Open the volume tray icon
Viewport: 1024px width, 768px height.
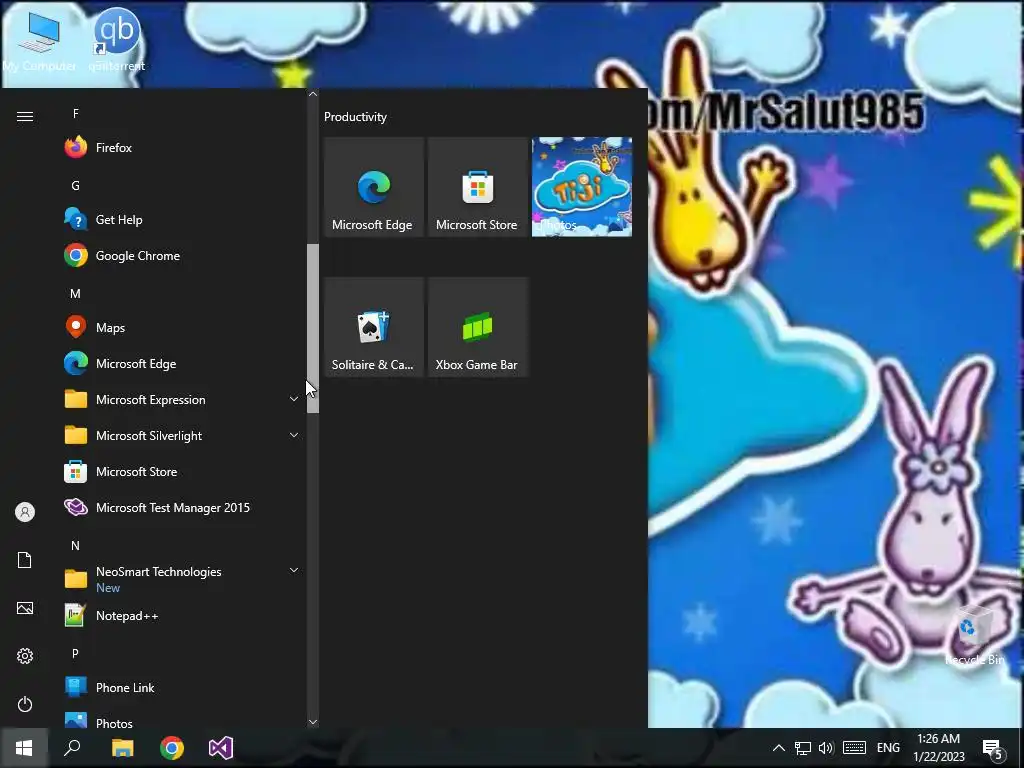point(826,748)
